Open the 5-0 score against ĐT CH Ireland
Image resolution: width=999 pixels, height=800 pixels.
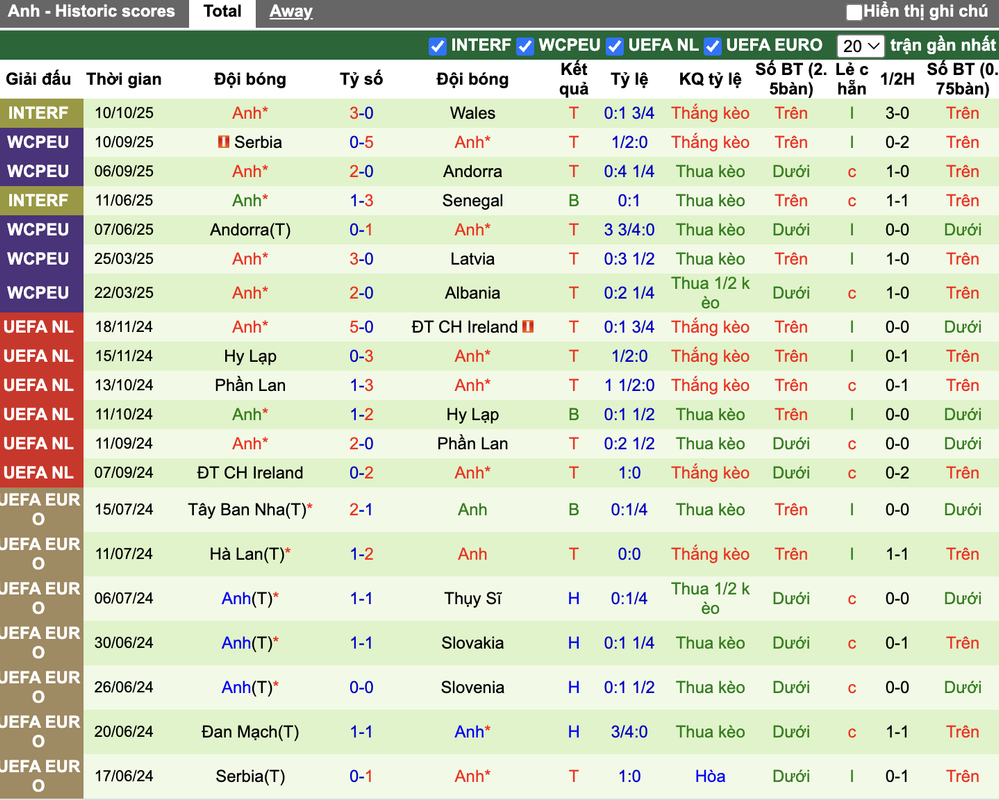click(x=361, y=327)
